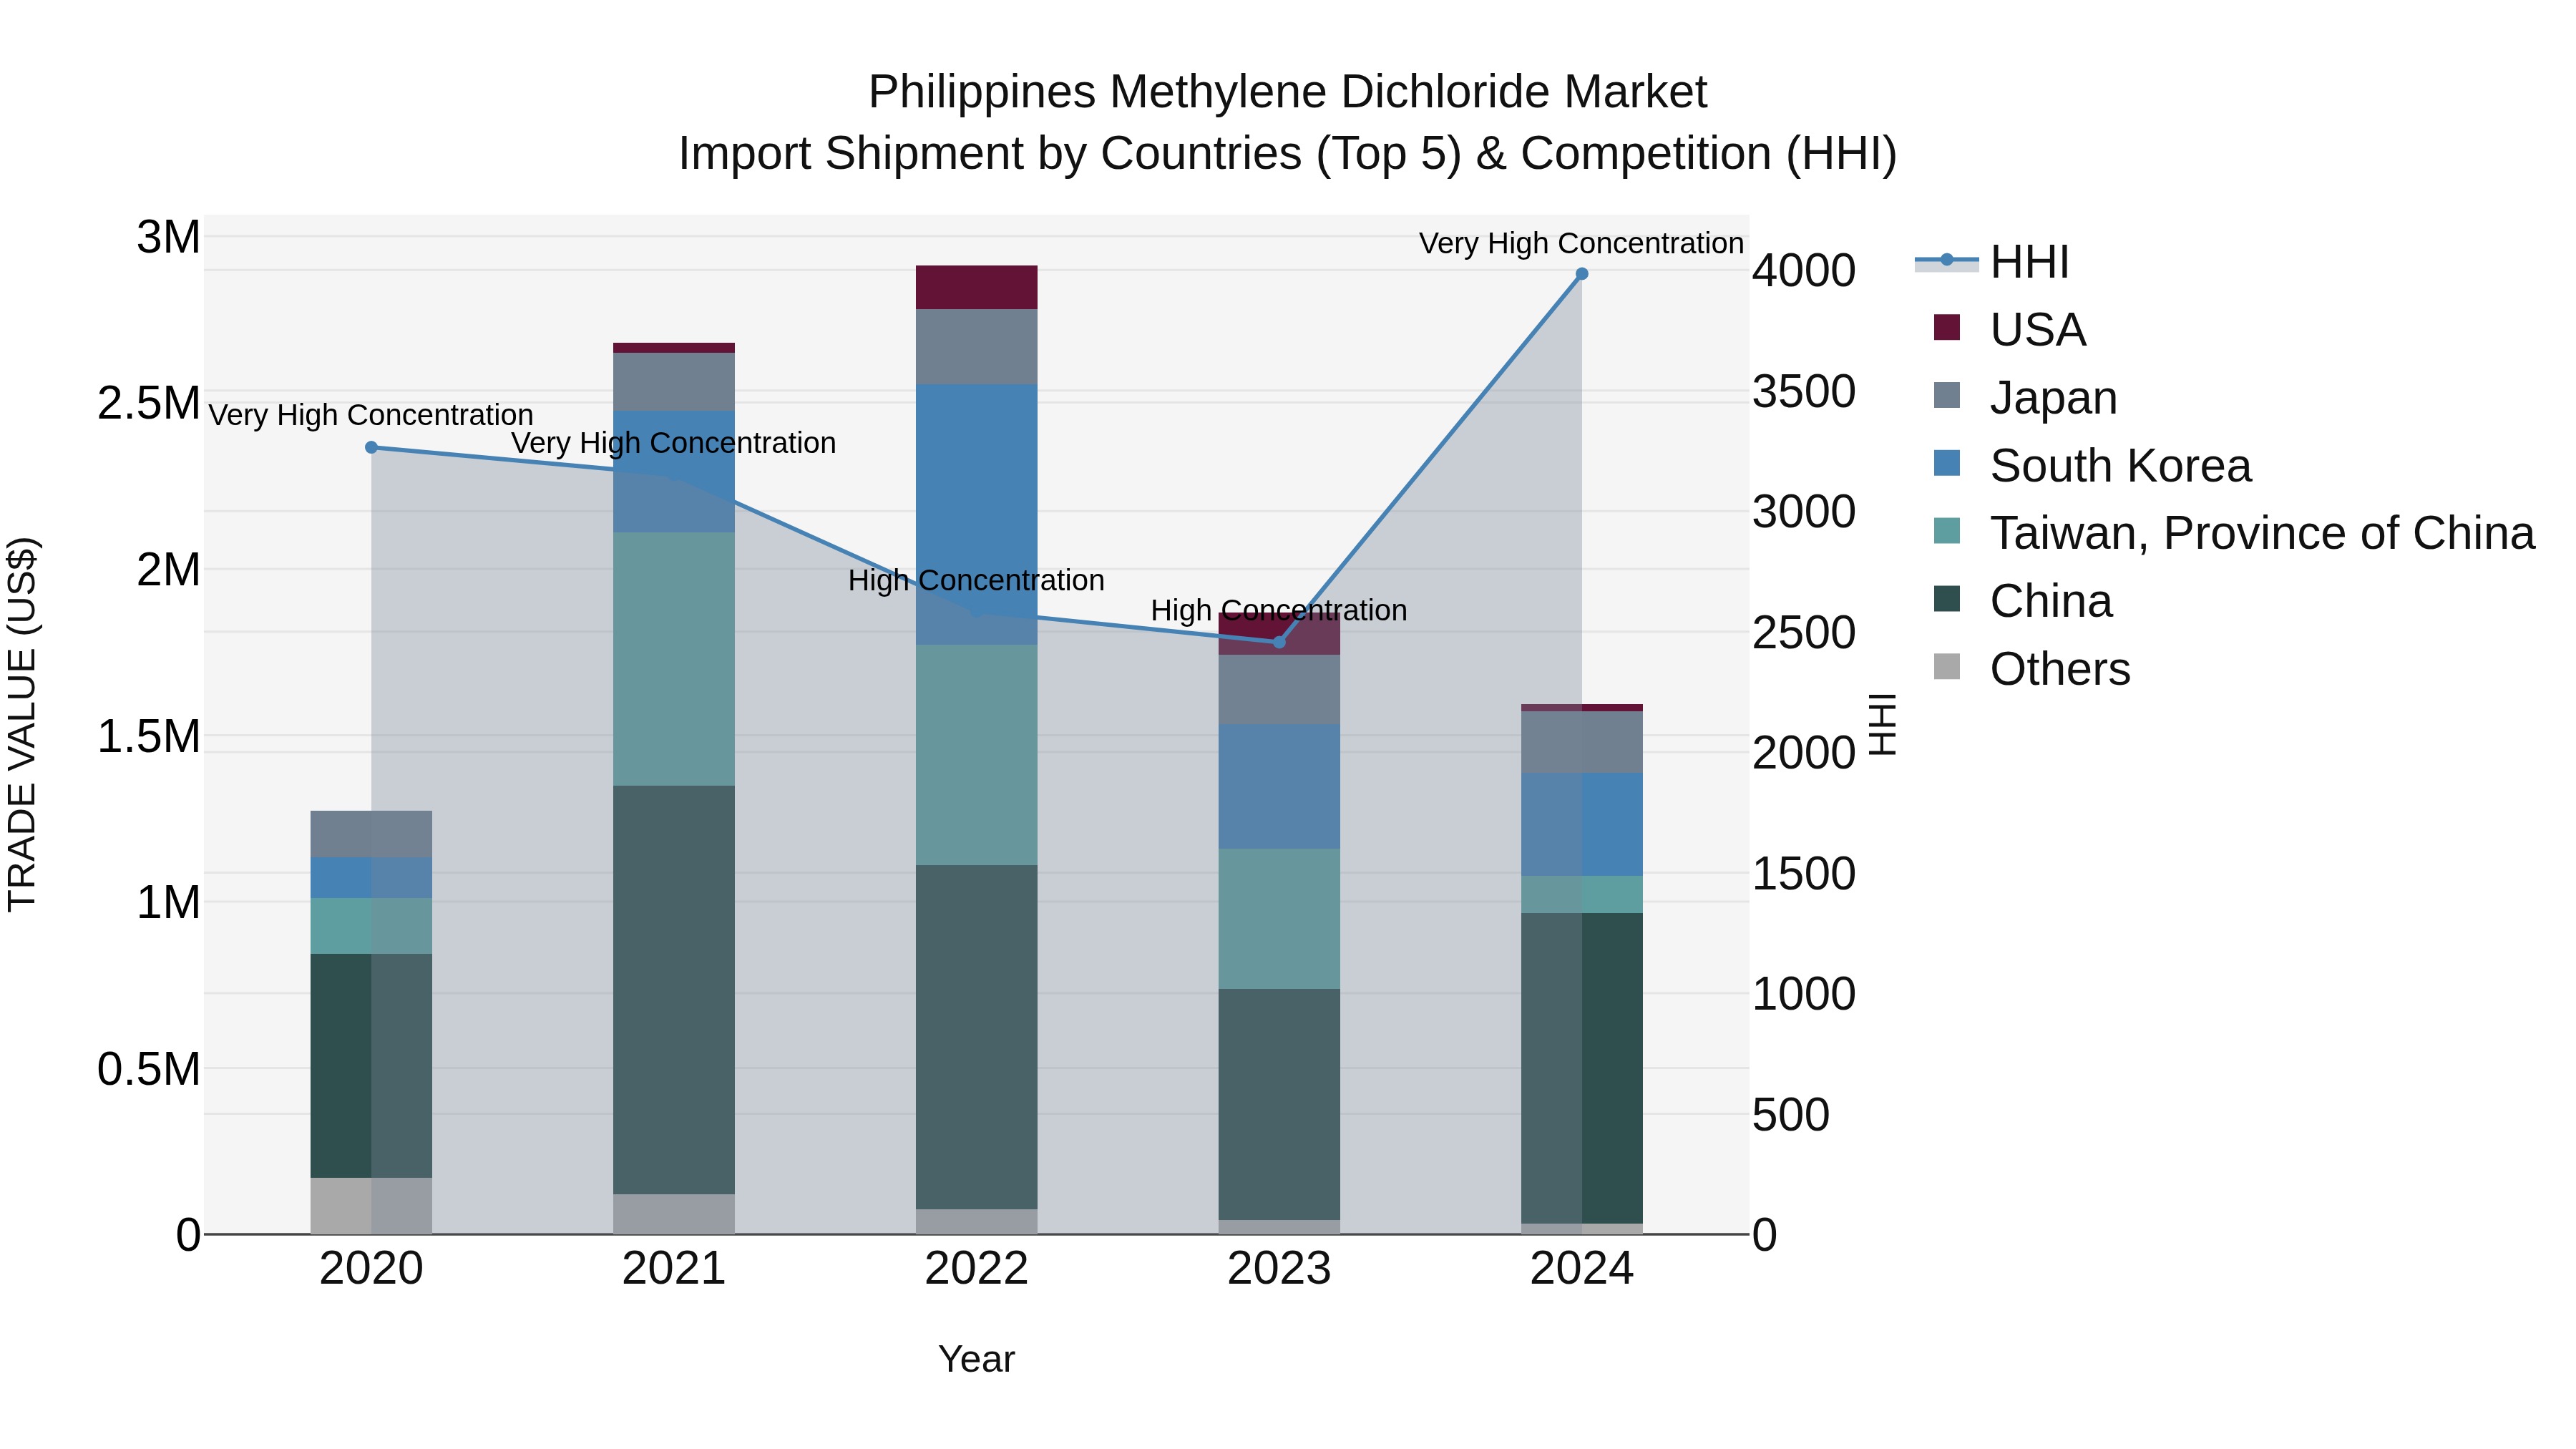Click the 'High Concentration' label for 2022
The width and height of the screenshot is (2576, 1449).
point(977,580)
